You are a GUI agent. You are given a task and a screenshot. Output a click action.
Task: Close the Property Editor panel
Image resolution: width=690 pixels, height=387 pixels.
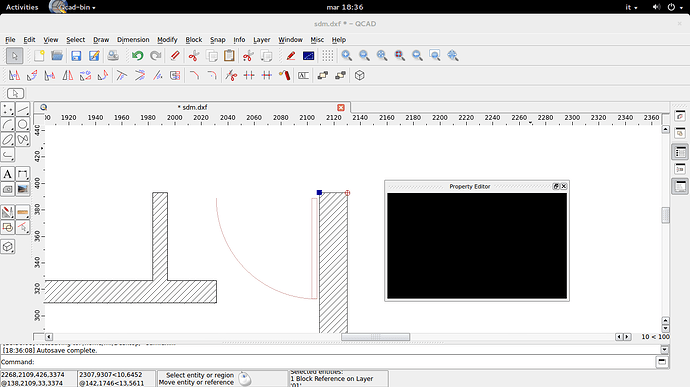[564, 186]
